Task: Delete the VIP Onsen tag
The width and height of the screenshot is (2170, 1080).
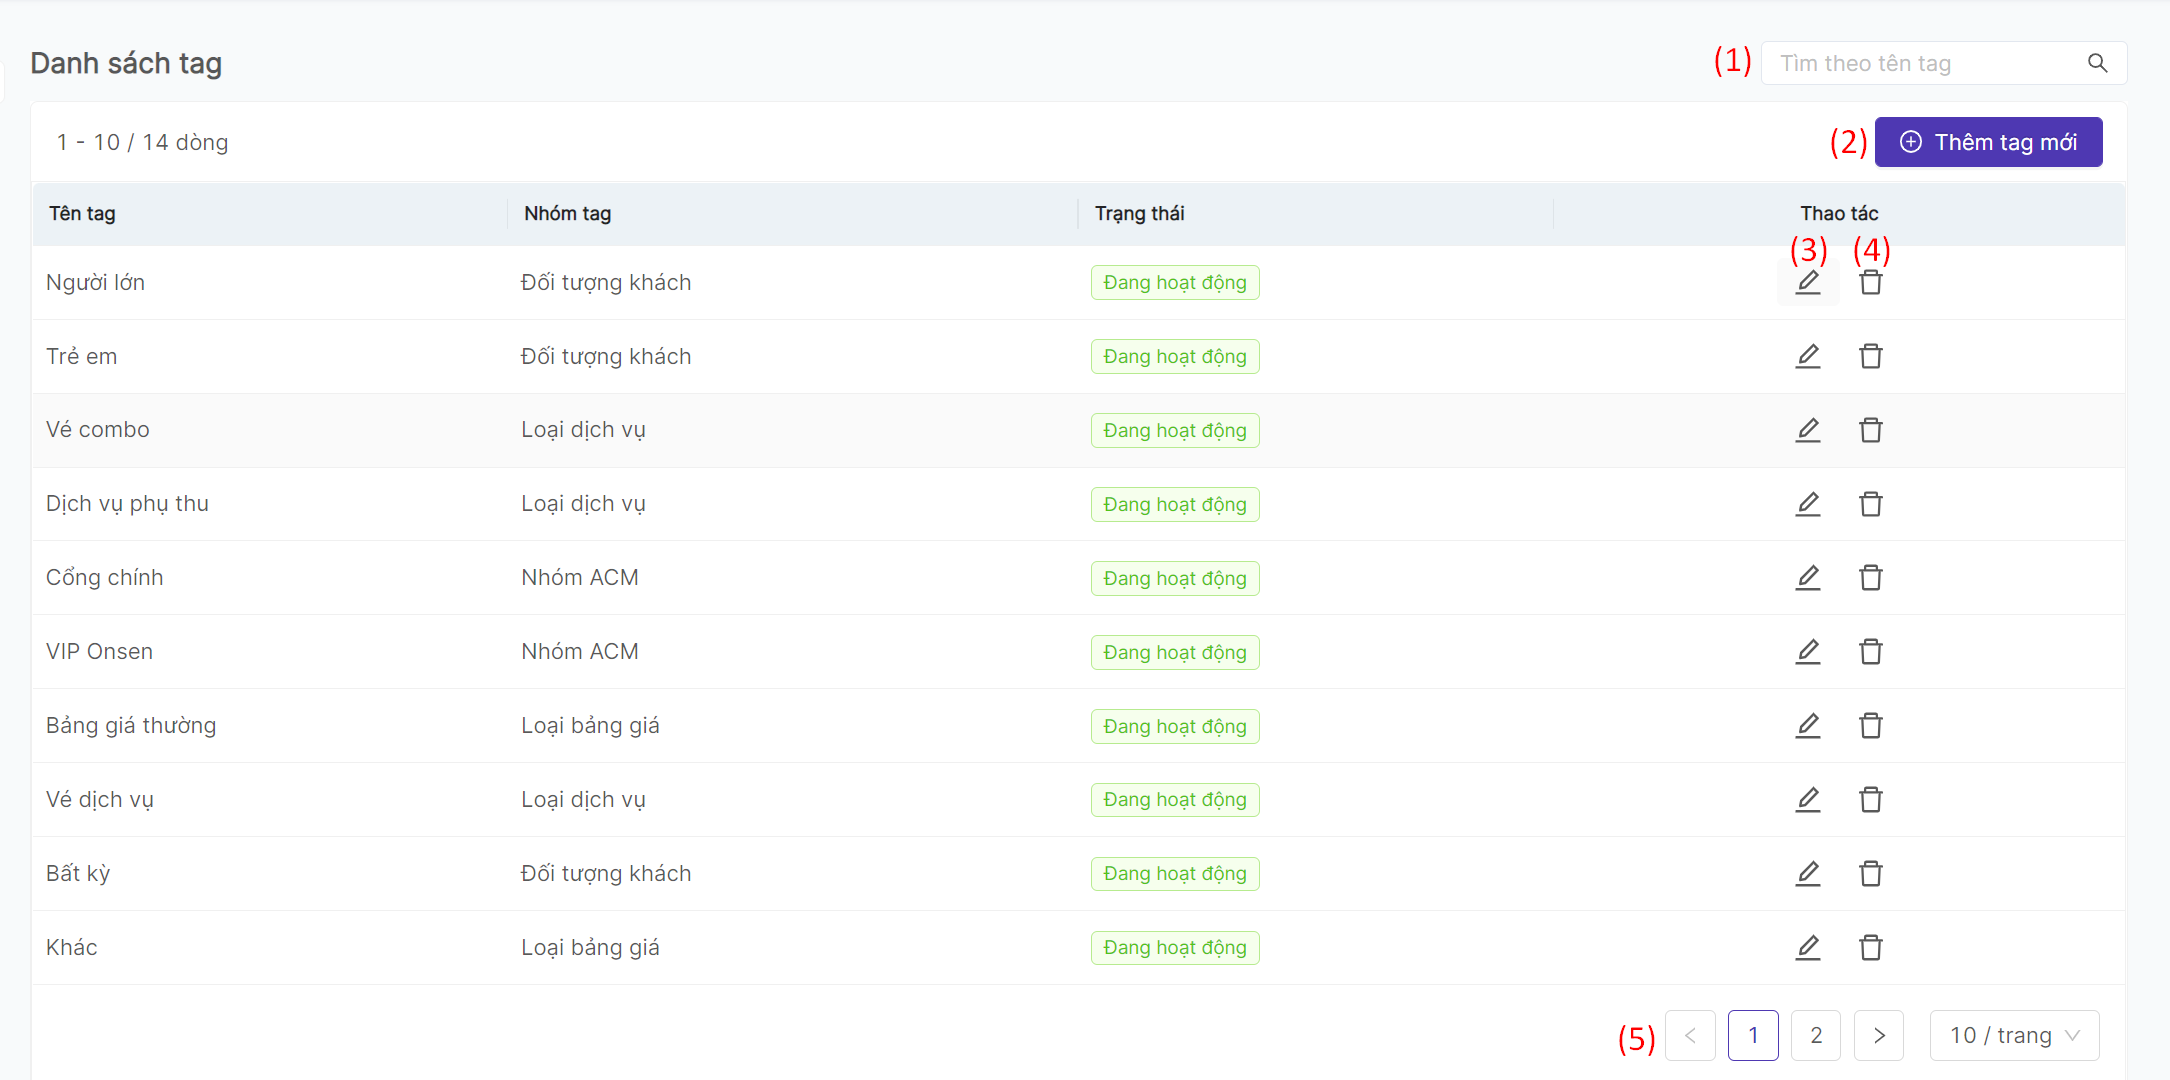Action: pos(1870,652)
